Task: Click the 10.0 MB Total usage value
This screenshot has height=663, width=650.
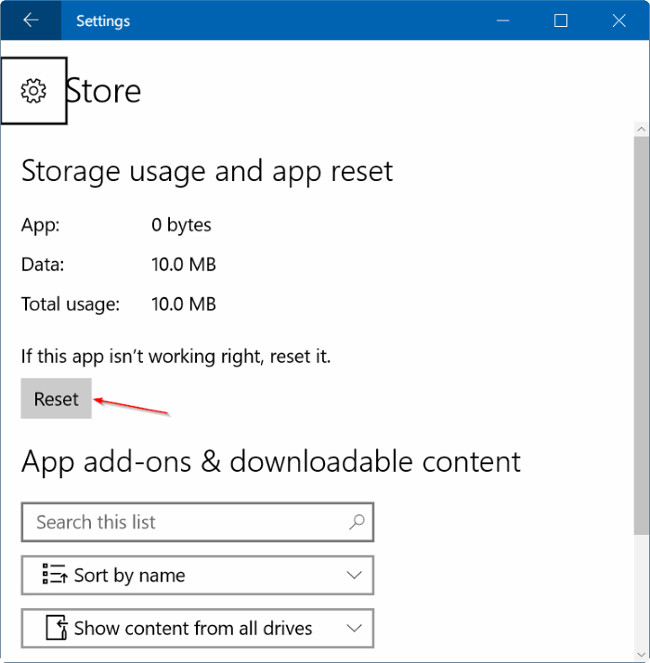Action: tap(184, 304)
